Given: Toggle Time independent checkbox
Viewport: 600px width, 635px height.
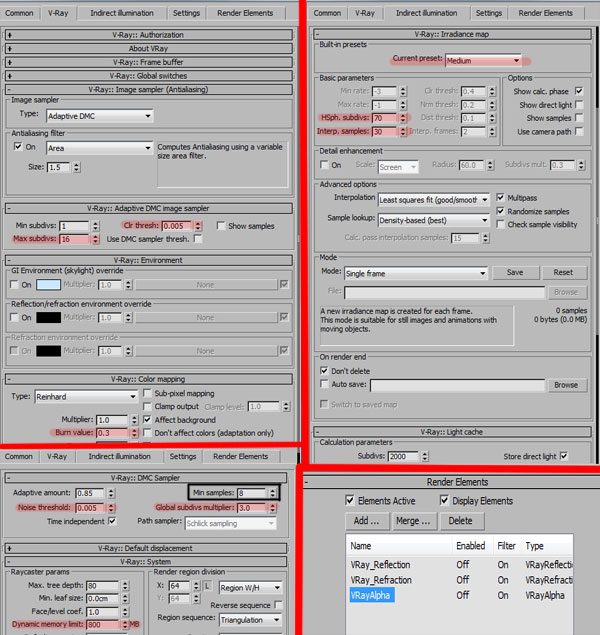Looking at the screenshot, I should click(112, 521).
